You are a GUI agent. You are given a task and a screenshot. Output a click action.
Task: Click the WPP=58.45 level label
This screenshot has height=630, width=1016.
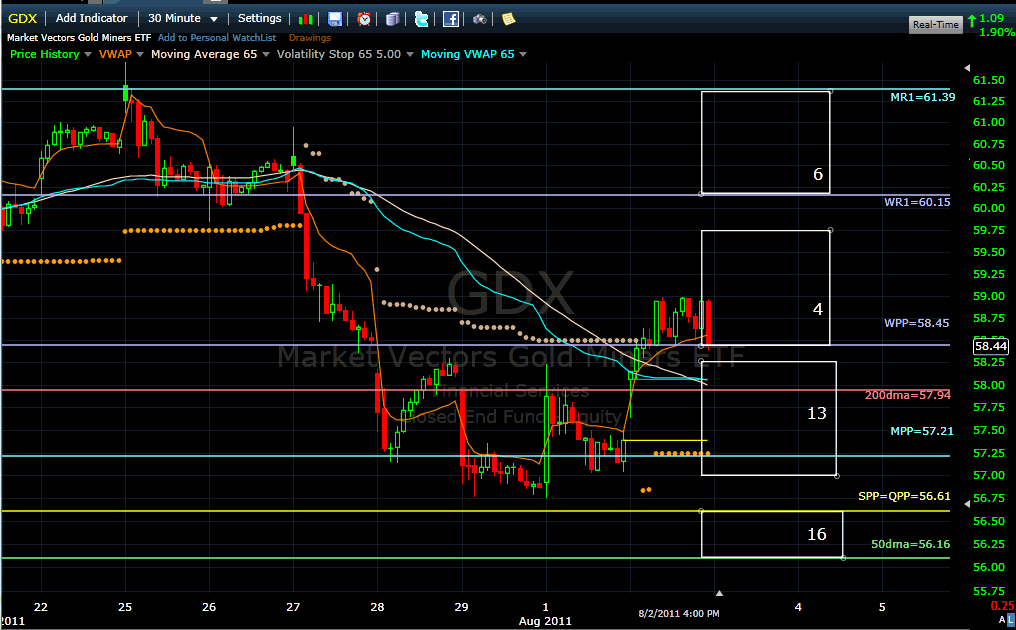[917, 323]
